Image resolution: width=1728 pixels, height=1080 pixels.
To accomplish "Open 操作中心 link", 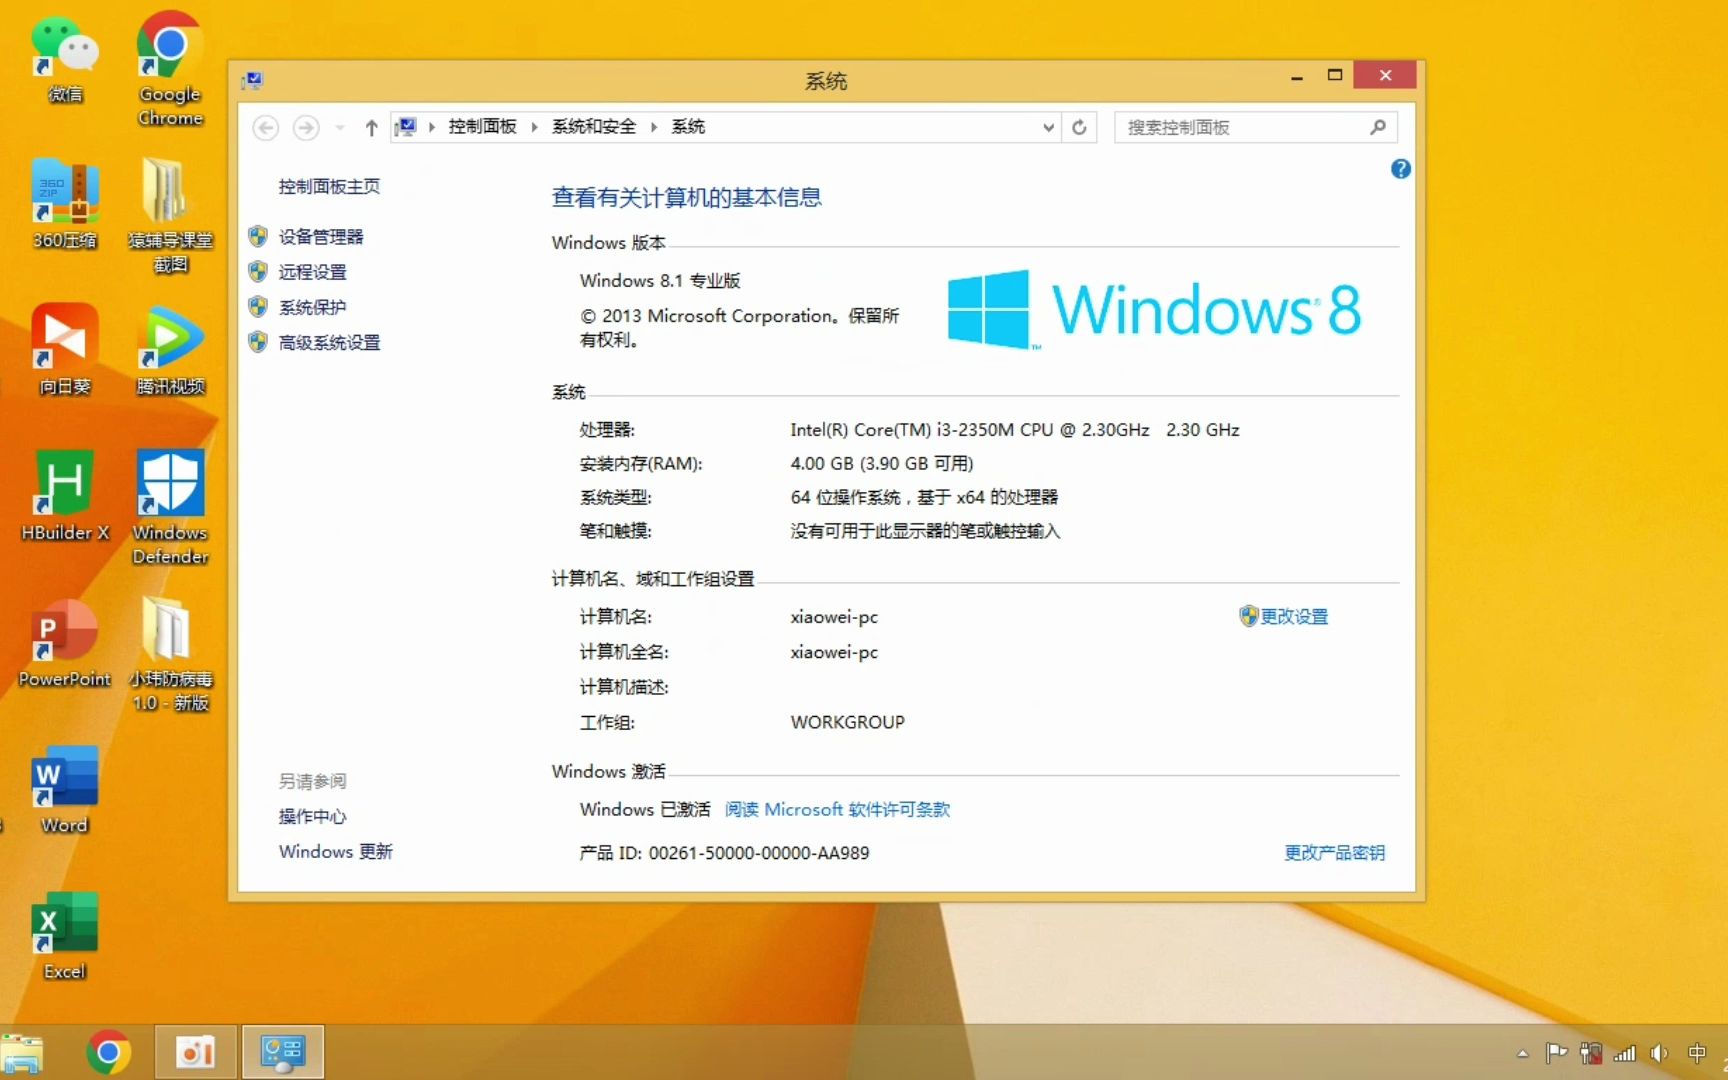I will (x=312, y=816).
